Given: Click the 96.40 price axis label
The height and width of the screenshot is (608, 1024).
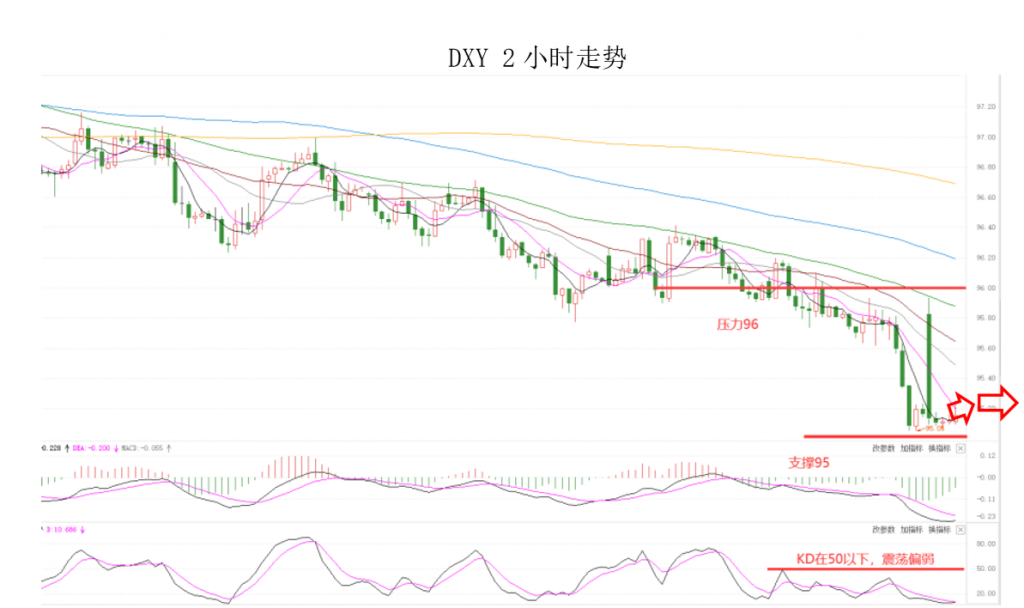Looking at the screenshot, I should 985,227.
